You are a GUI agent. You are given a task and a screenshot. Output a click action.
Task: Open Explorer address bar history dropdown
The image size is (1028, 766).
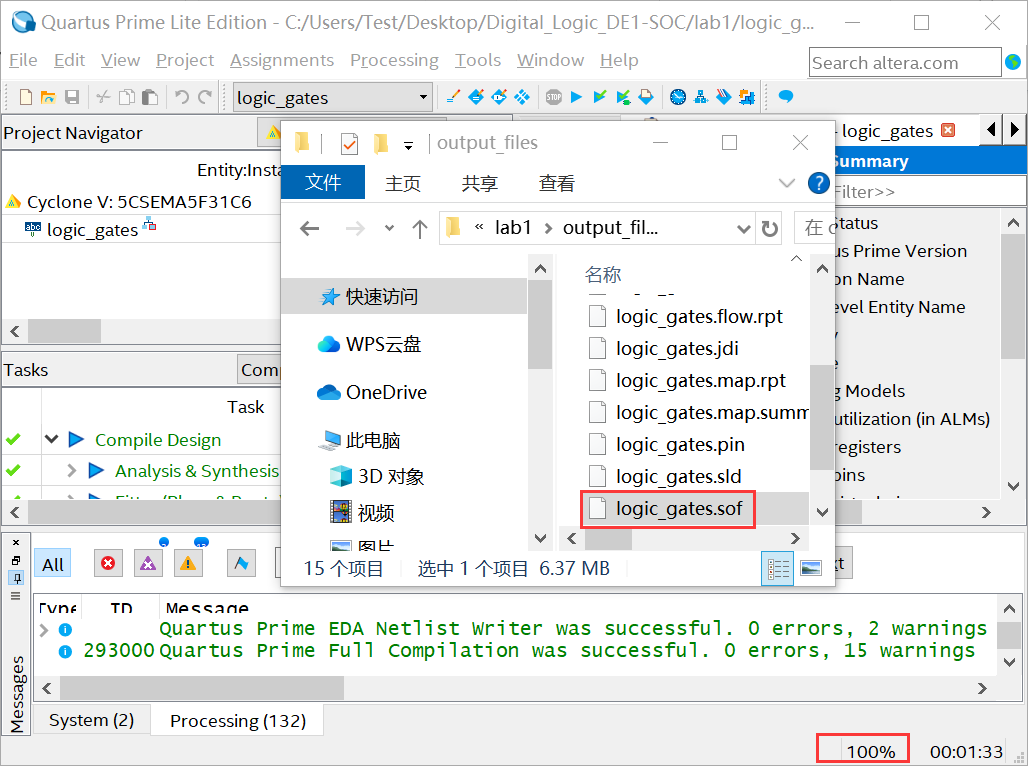(743, 228)
